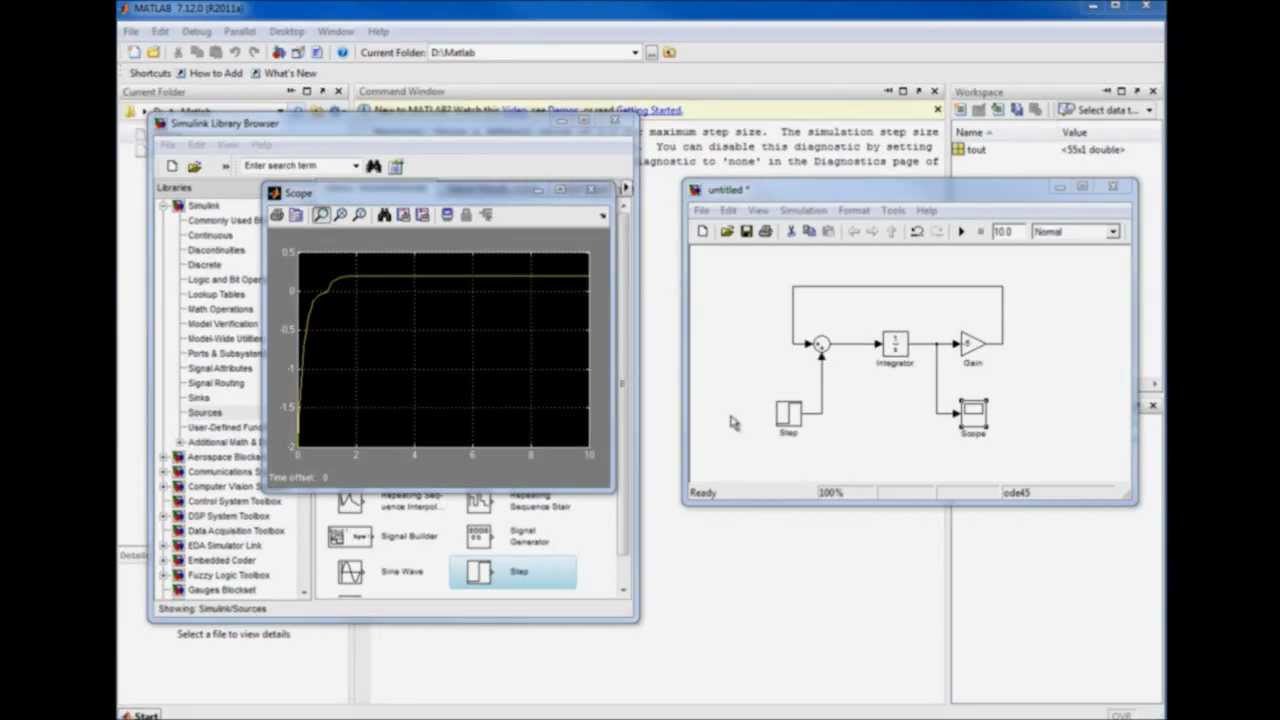Select Scope zoom X-axis tool

click(x=340, y=215)
